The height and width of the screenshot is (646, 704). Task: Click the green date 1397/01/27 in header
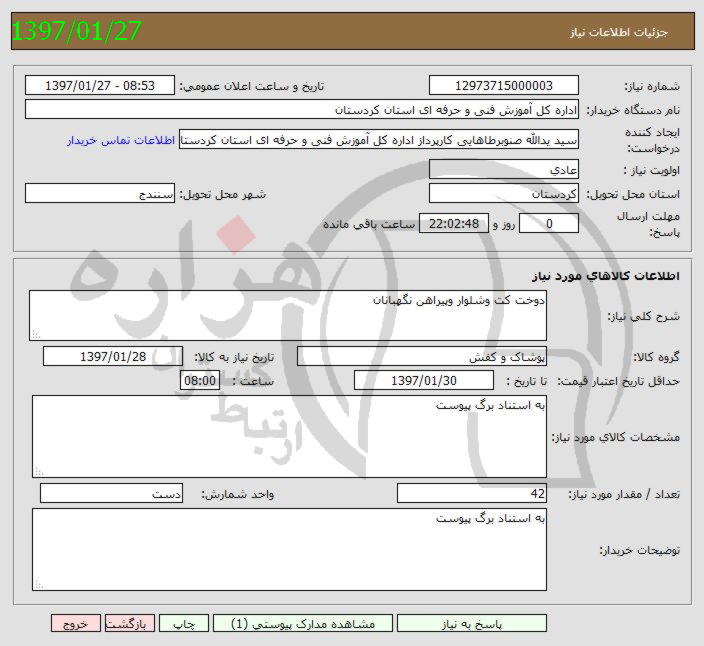[x=76, y=31]
